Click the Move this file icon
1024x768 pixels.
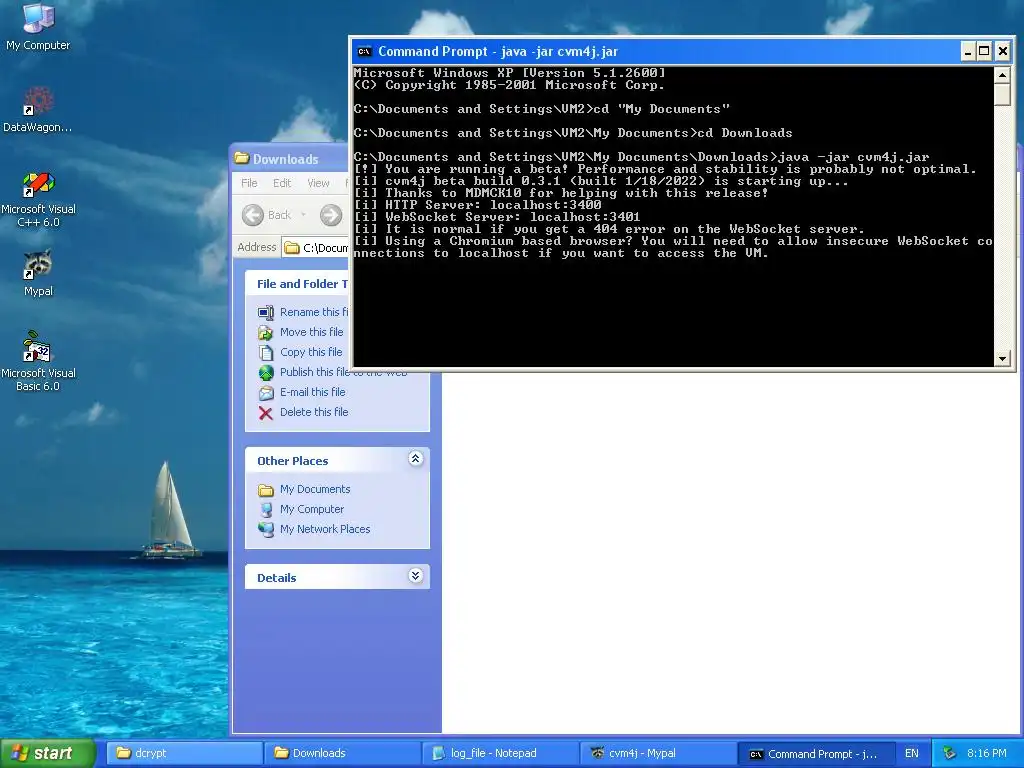[266, 332]
